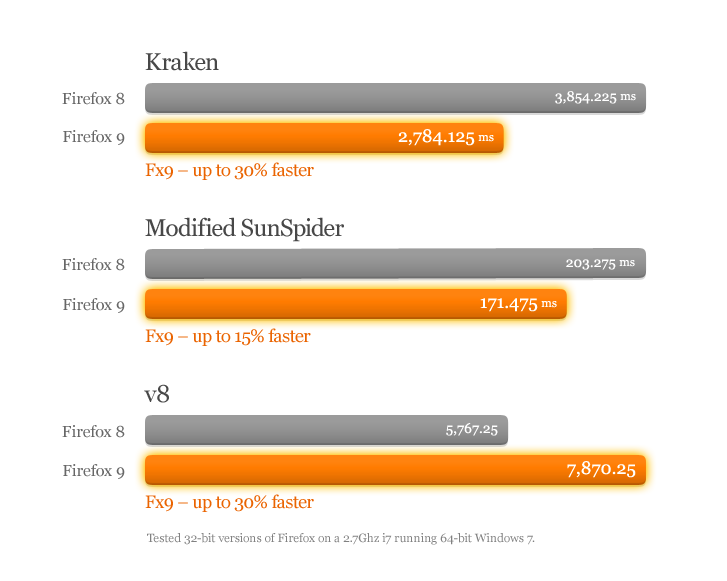Viewport: 727px width, 581px height.
Task: Click the 30% faster caption under Kraken
Action: pyautogui.click(x=229, y=170)
